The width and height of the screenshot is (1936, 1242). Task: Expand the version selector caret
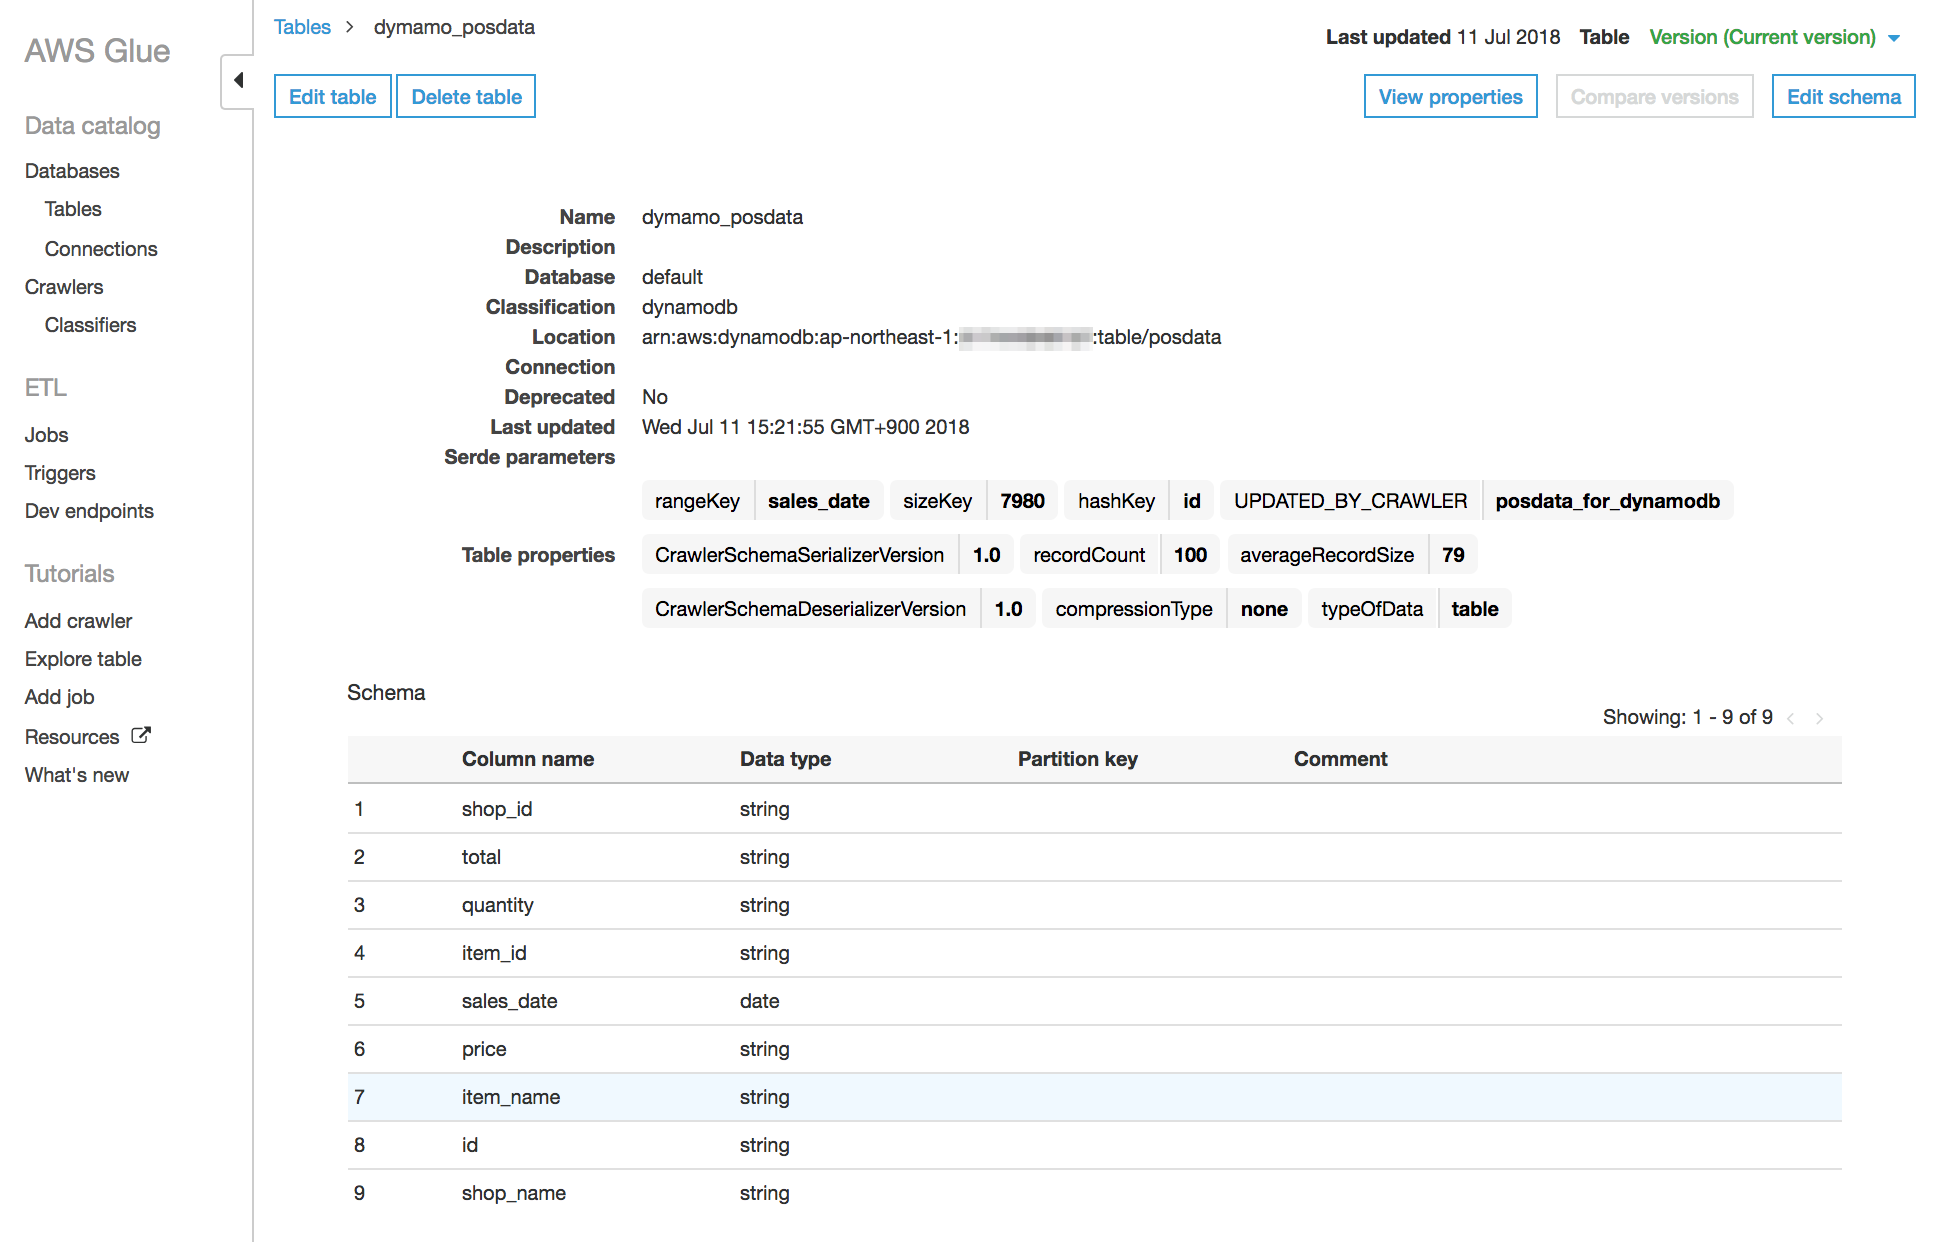[x=1895, y=38]
